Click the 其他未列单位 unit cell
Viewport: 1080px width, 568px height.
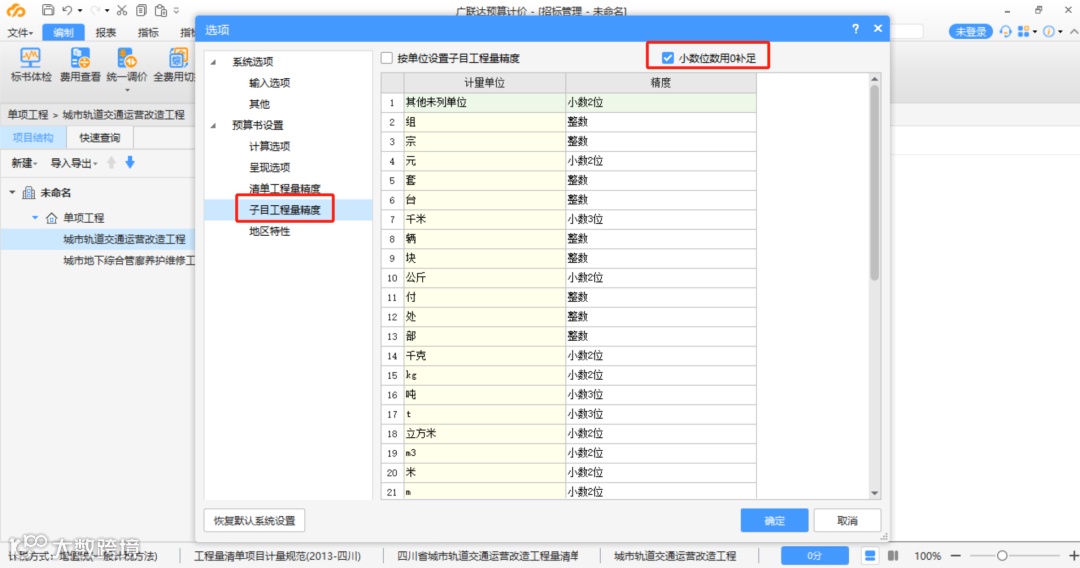pyautogui.click(x=484, y=102)
